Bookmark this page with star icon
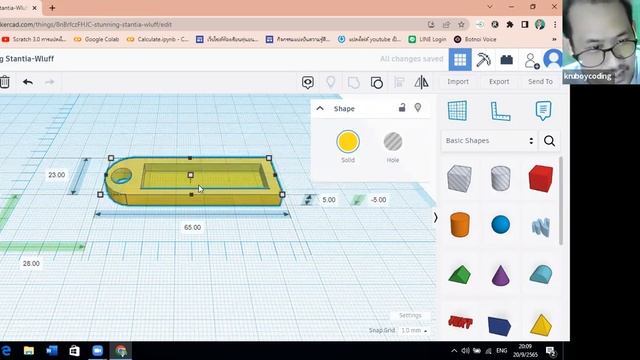640x360 pixels. (x=461, y=24)
